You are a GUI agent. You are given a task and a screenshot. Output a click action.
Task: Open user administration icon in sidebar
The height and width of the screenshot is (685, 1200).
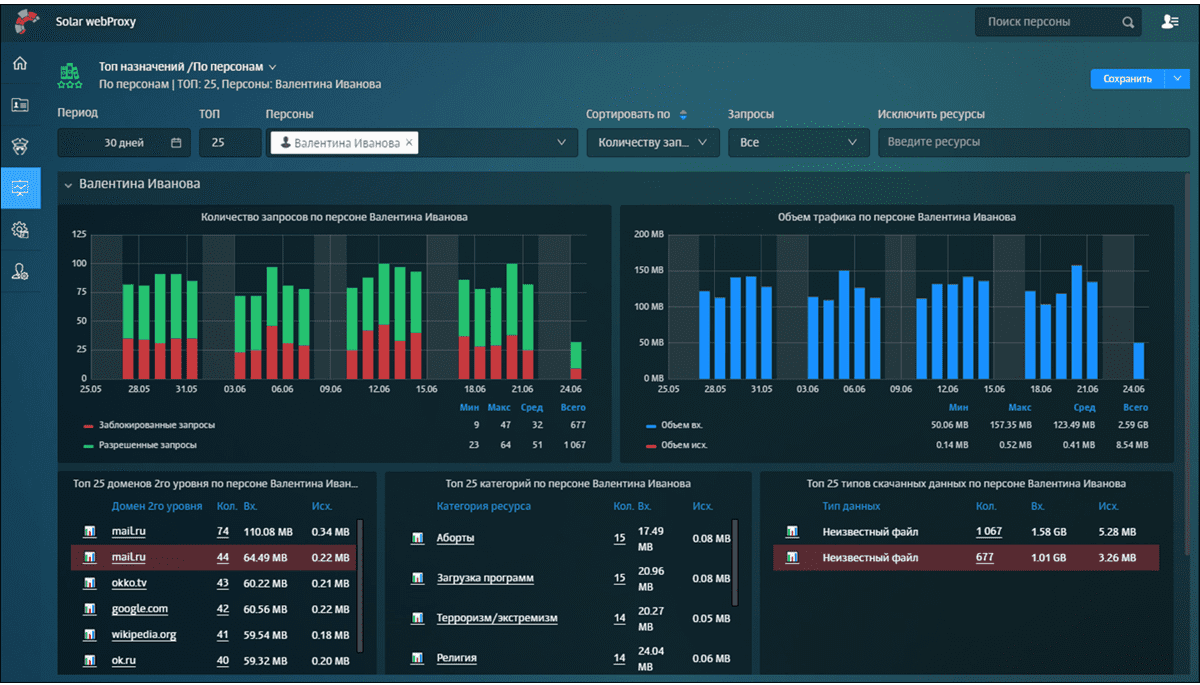19,271
